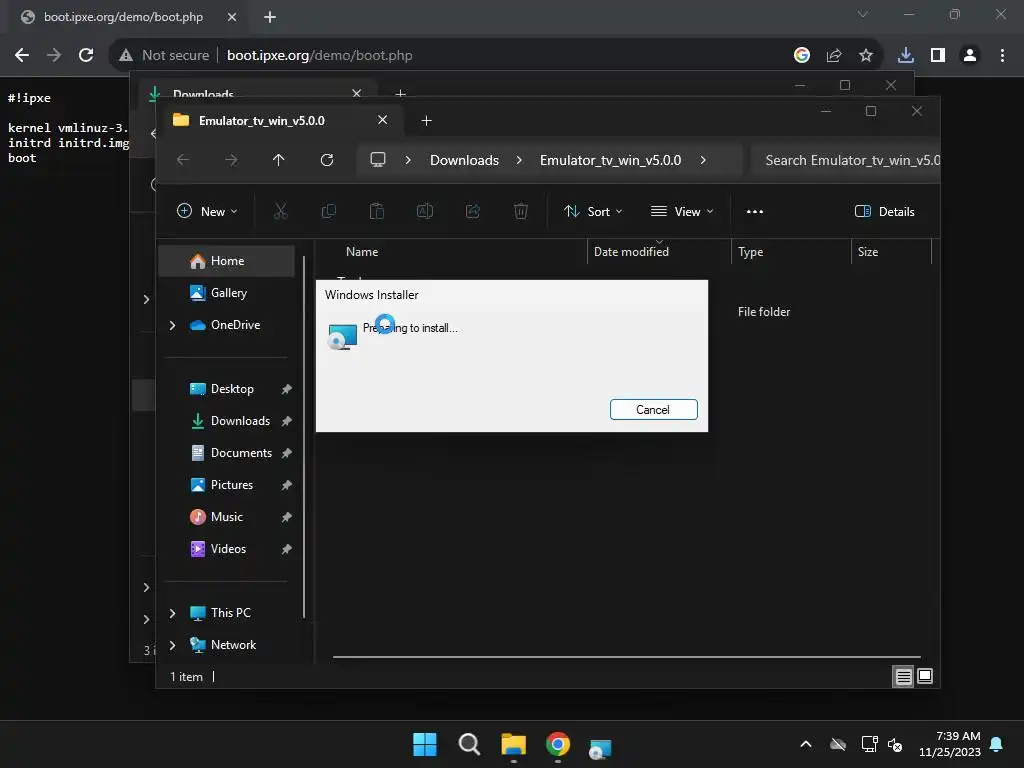Click the Search Emulator_tv_win_v5.0.0 box

point(845,160)
